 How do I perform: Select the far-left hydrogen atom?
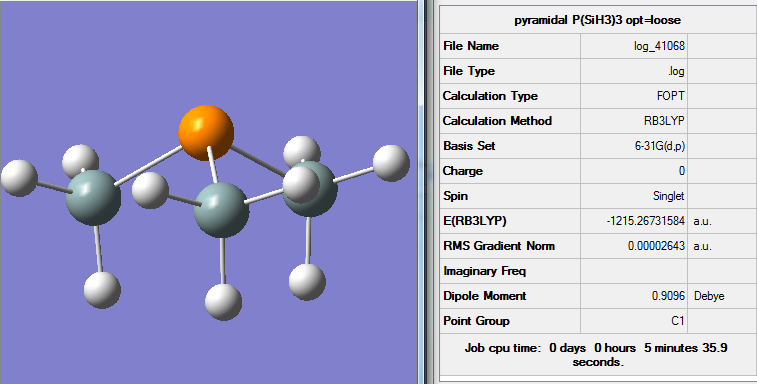coord(19,178)
